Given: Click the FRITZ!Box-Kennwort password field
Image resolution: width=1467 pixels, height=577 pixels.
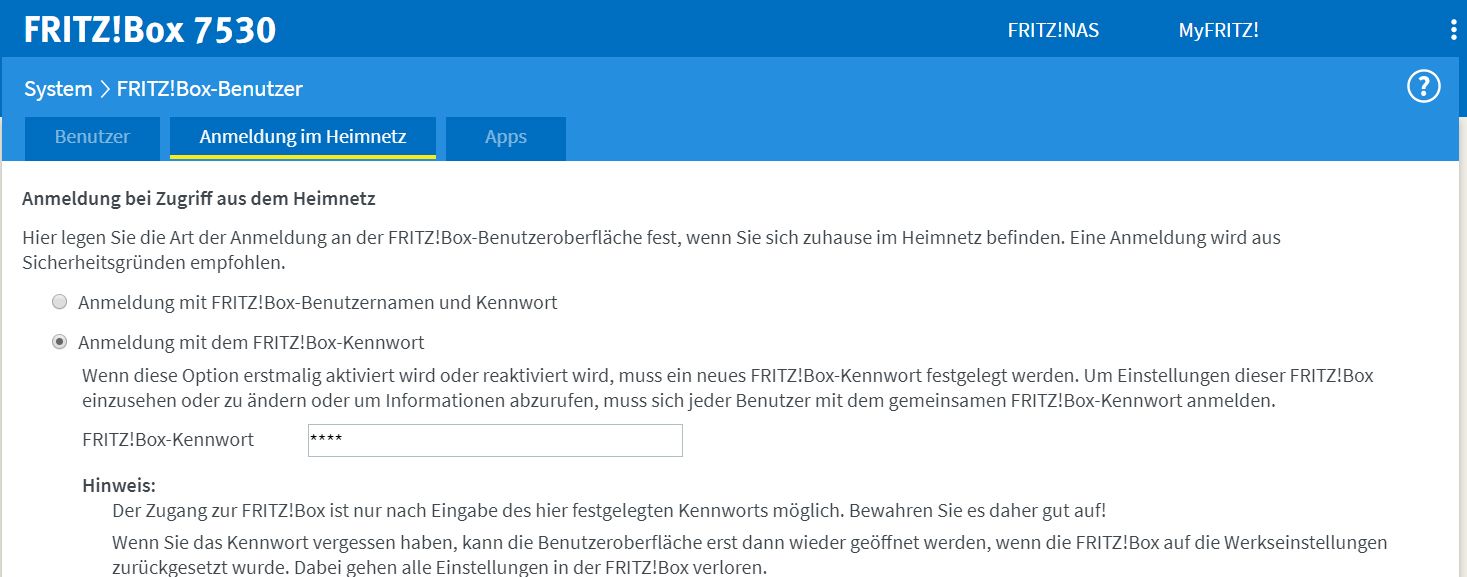Looking at the screenshot, I should click(x=495, y=440).
